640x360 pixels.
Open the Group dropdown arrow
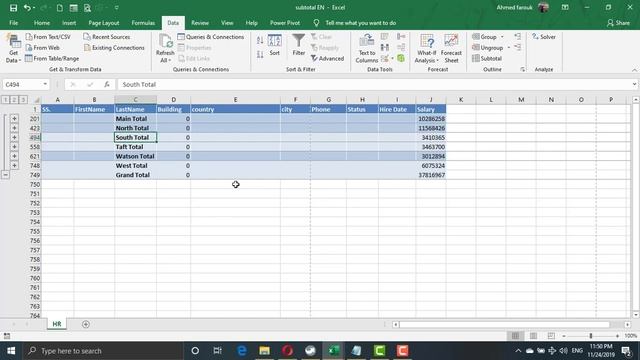[x=502, y=37]
